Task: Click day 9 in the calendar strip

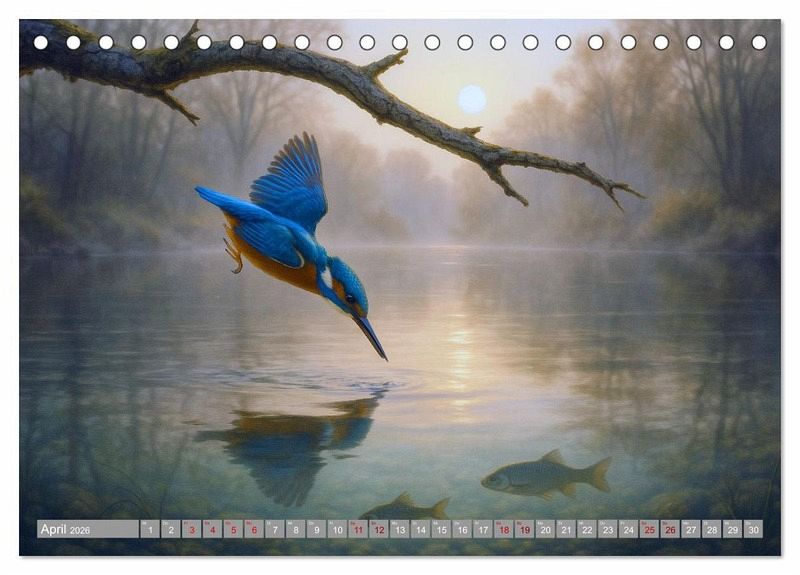Action: click(317, 529)
